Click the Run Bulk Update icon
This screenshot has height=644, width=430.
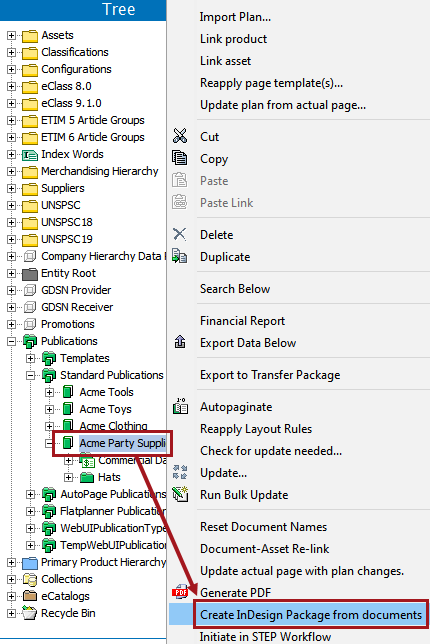(x=180, y=494)
